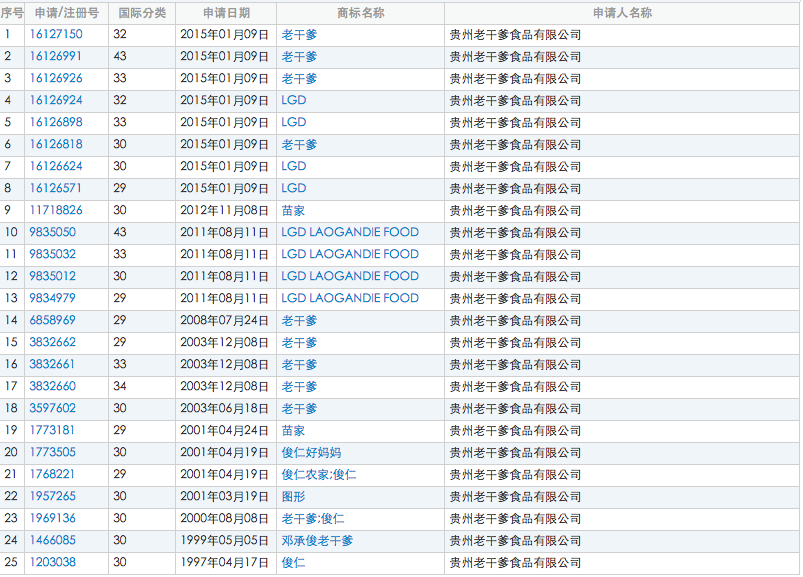Open registration number 1957265
The image size is (803, 577).
(53, 497)
